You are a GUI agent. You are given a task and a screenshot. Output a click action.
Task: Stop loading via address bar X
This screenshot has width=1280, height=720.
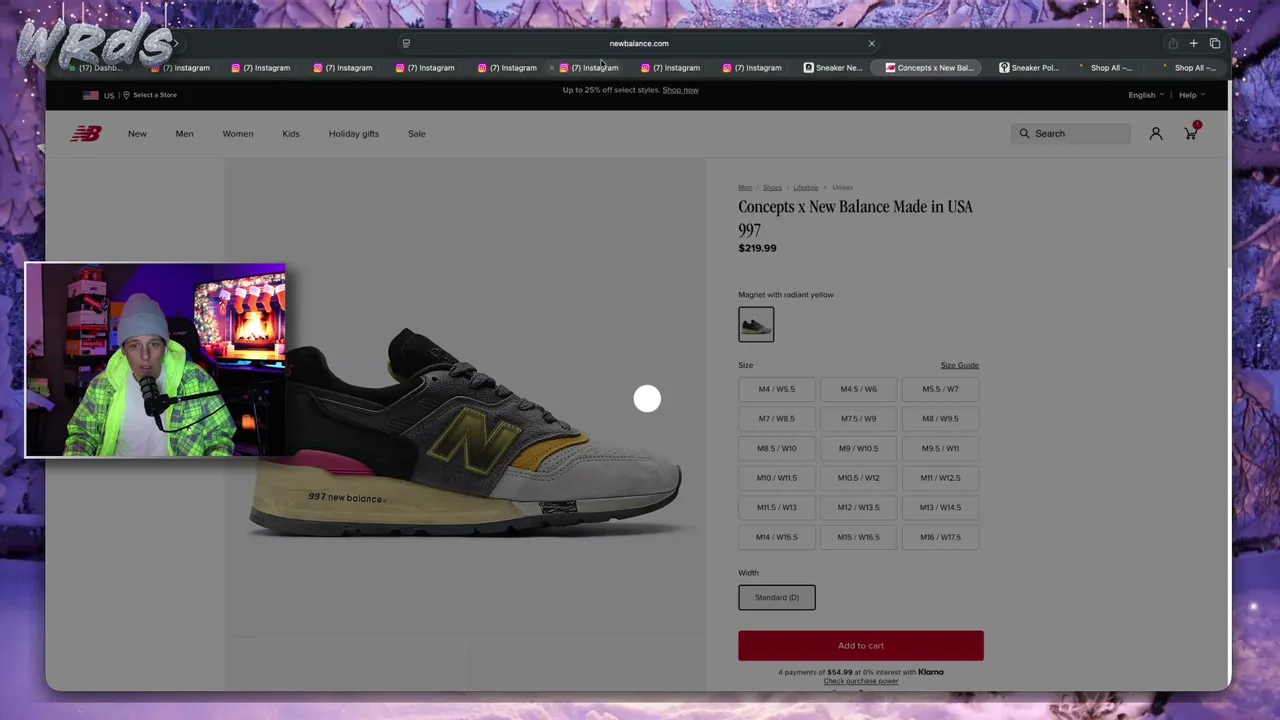[x=871, y=43]
